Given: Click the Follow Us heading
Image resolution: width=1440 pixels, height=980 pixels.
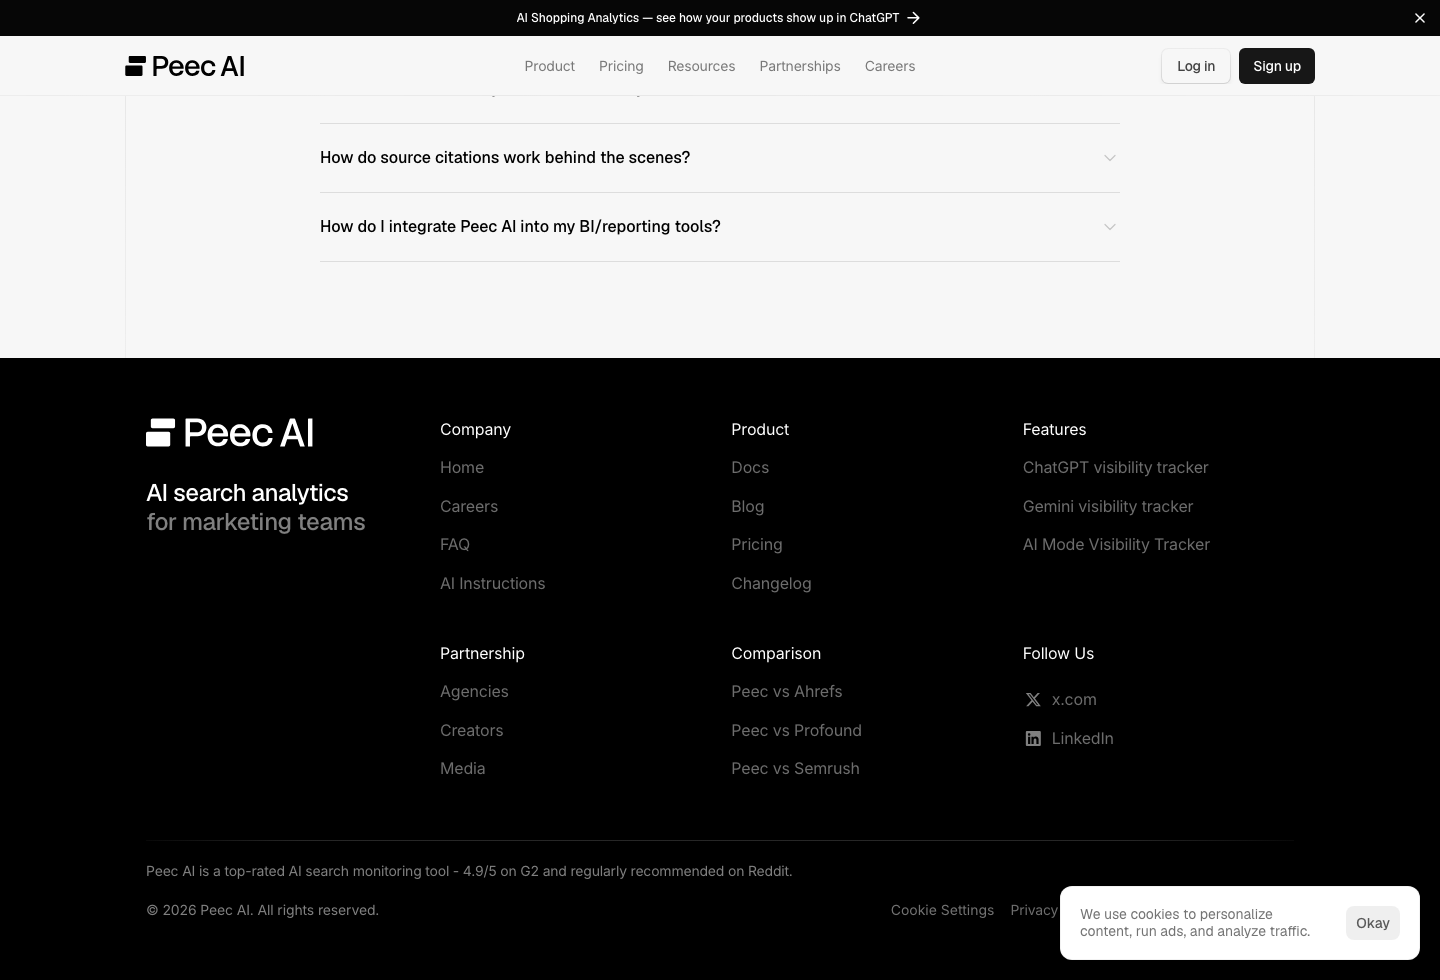Looking at the screenshot, I should click(1059, 654).
